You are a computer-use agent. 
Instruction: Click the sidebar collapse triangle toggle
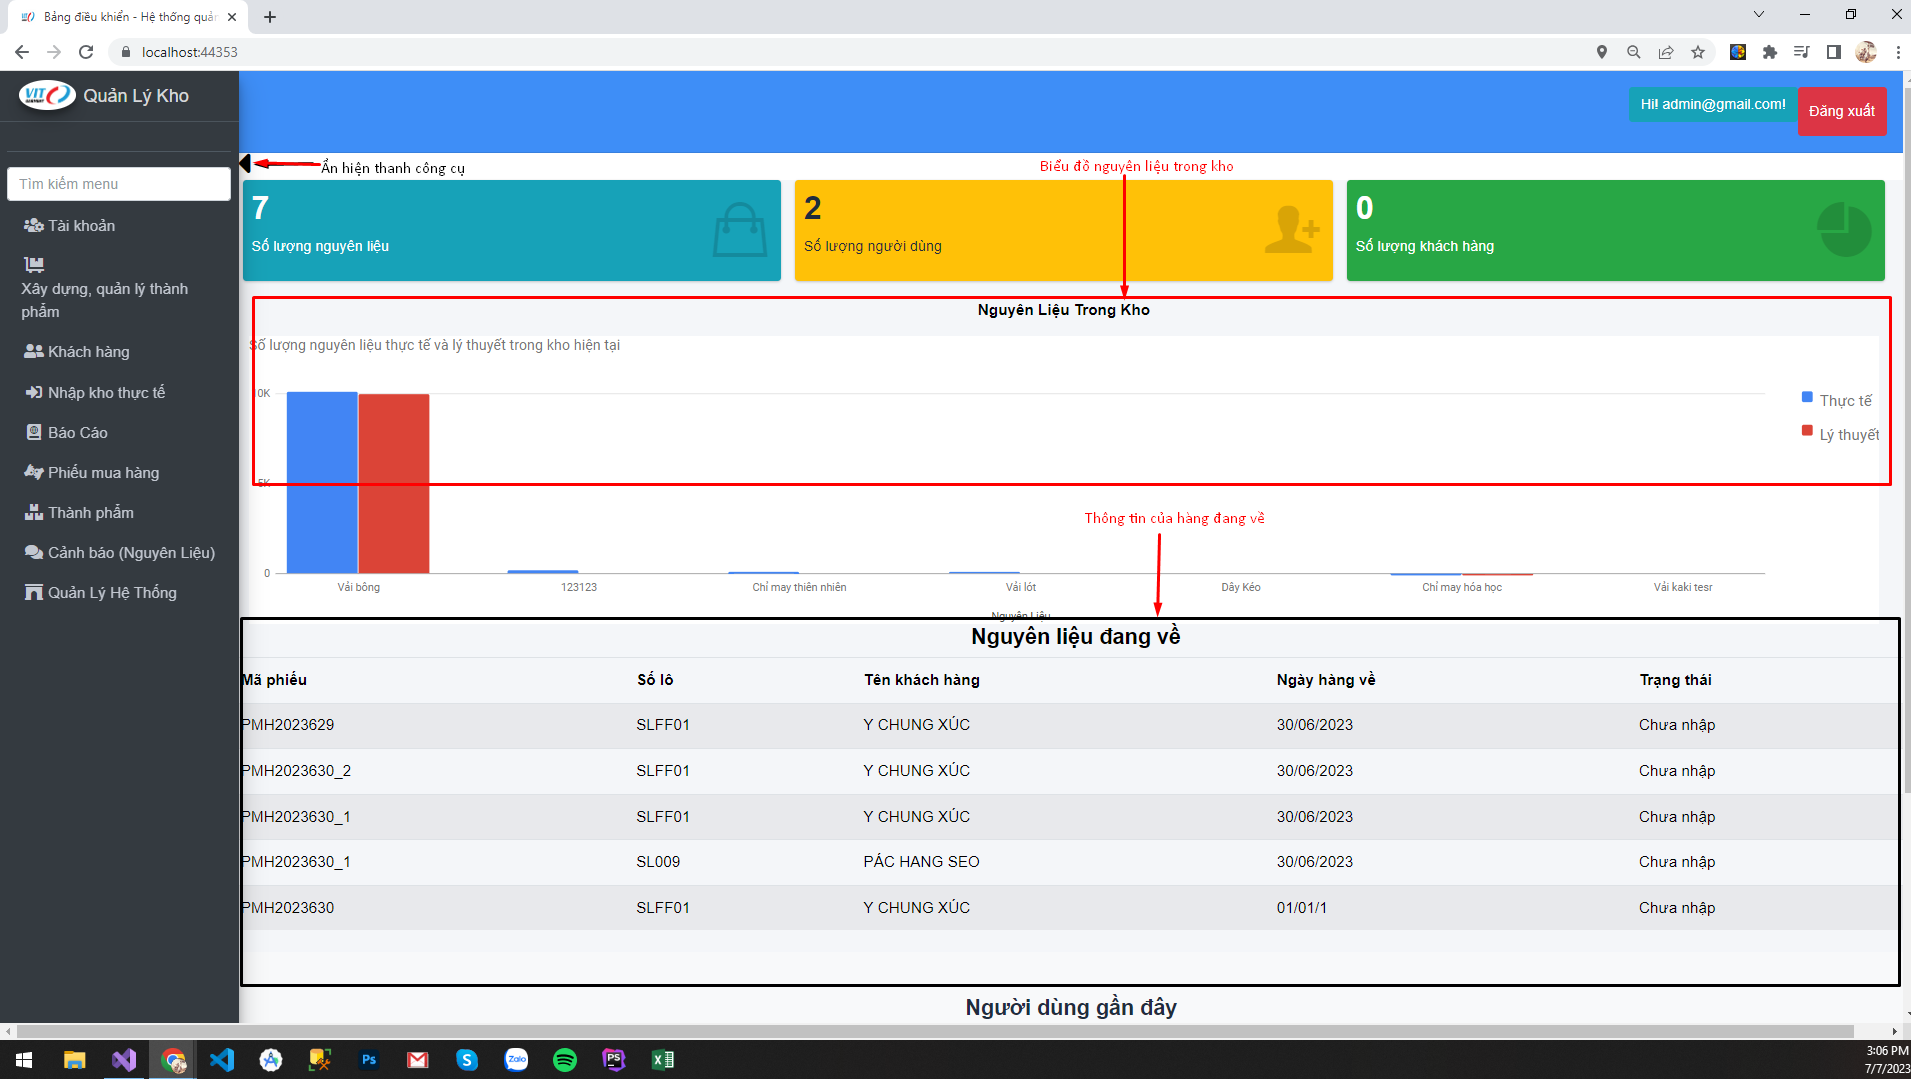click(245, 163)
